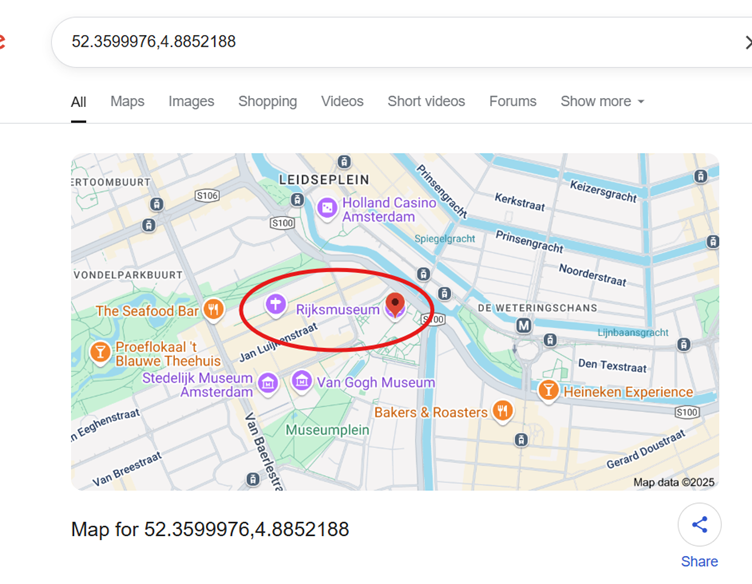Switch to the Maps tab
This screenshot has width=752, height=584.
tap(127, 102)
